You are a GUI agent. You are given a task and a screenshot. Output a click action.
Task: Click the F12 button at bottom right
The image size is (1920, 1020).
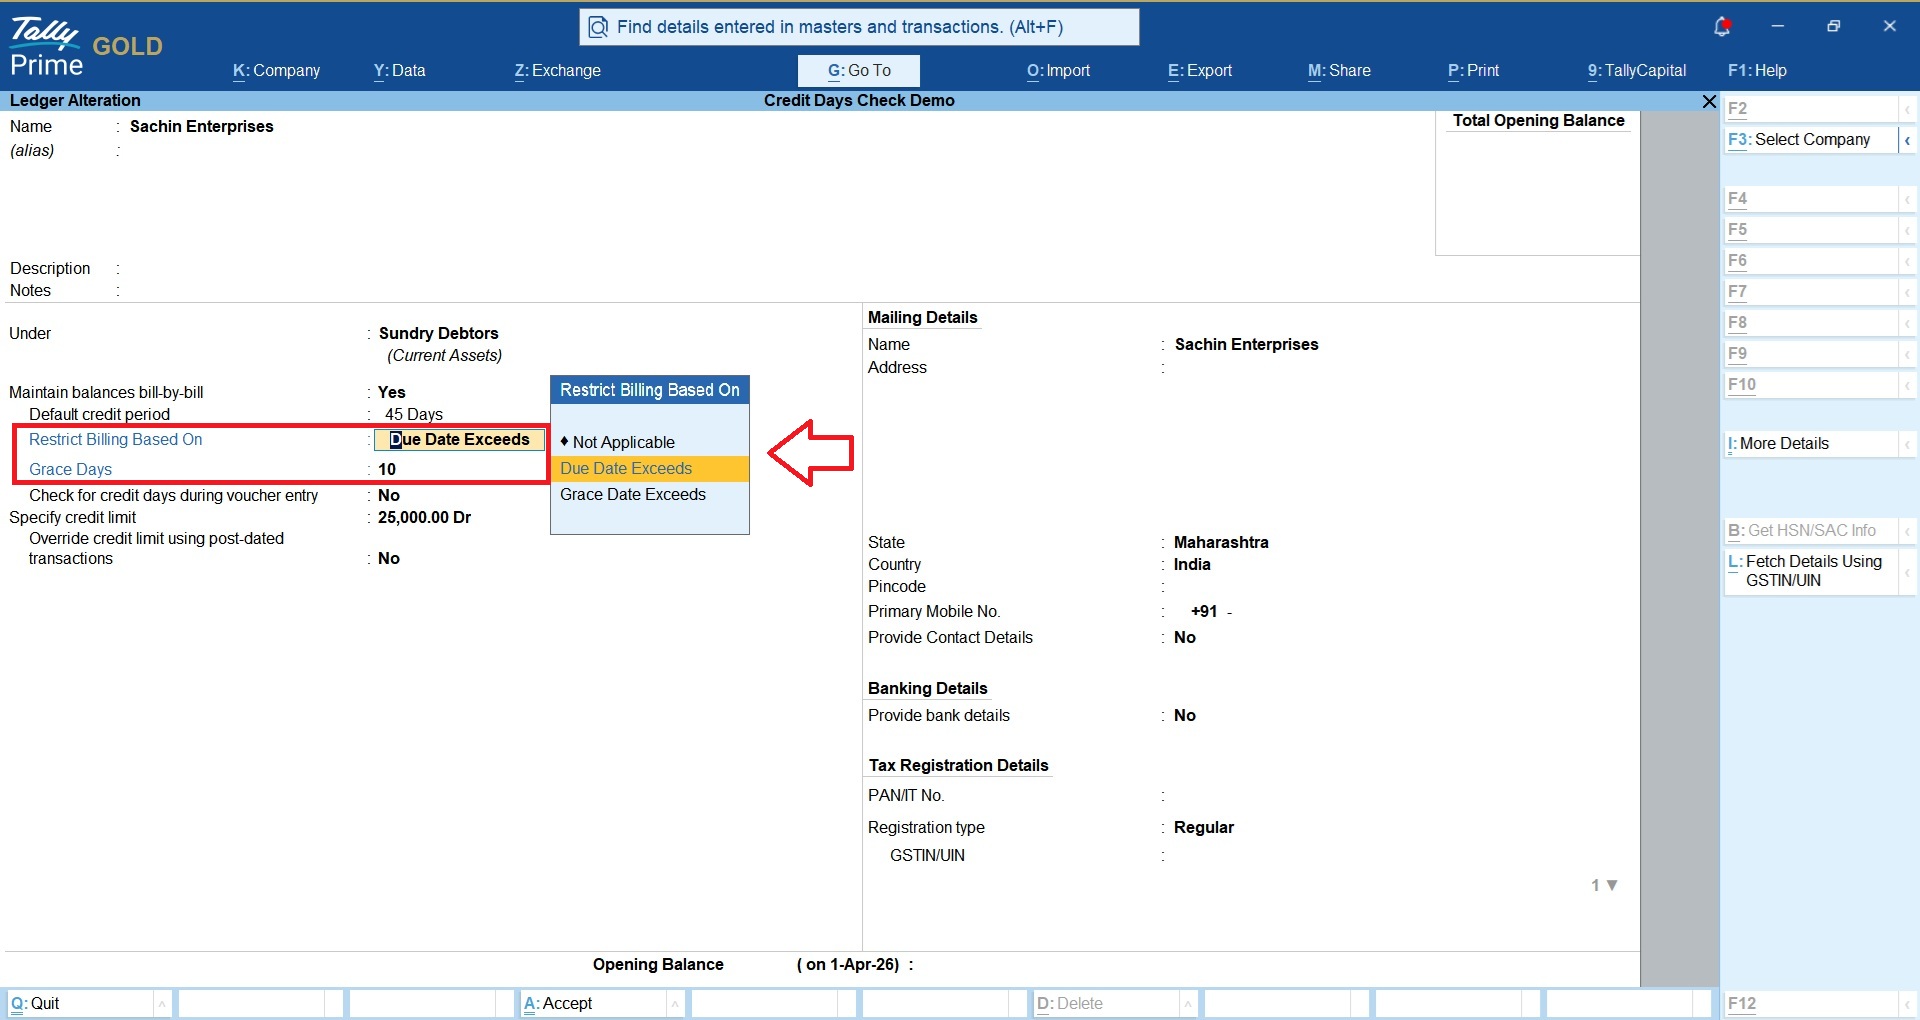pyautogui.click(x=1811, y=1003)
